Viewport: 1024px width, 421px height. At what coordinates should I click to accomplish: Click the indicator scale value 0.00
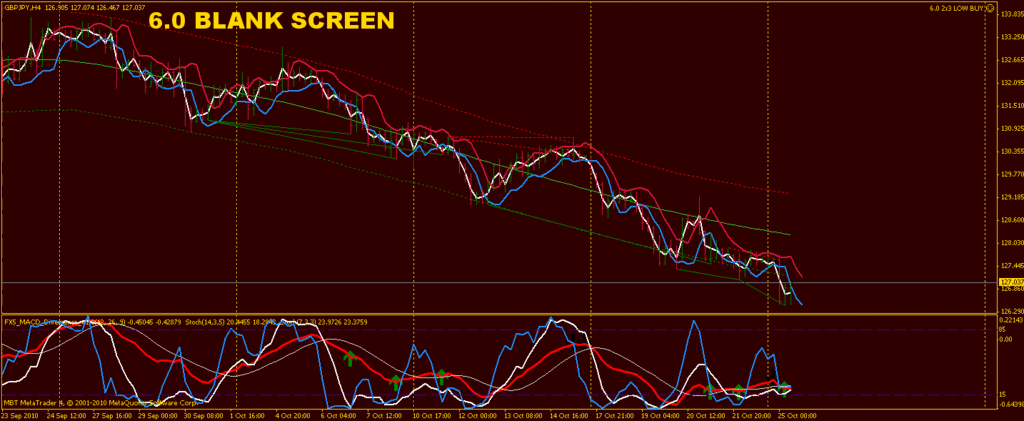tap(1006, 340)
